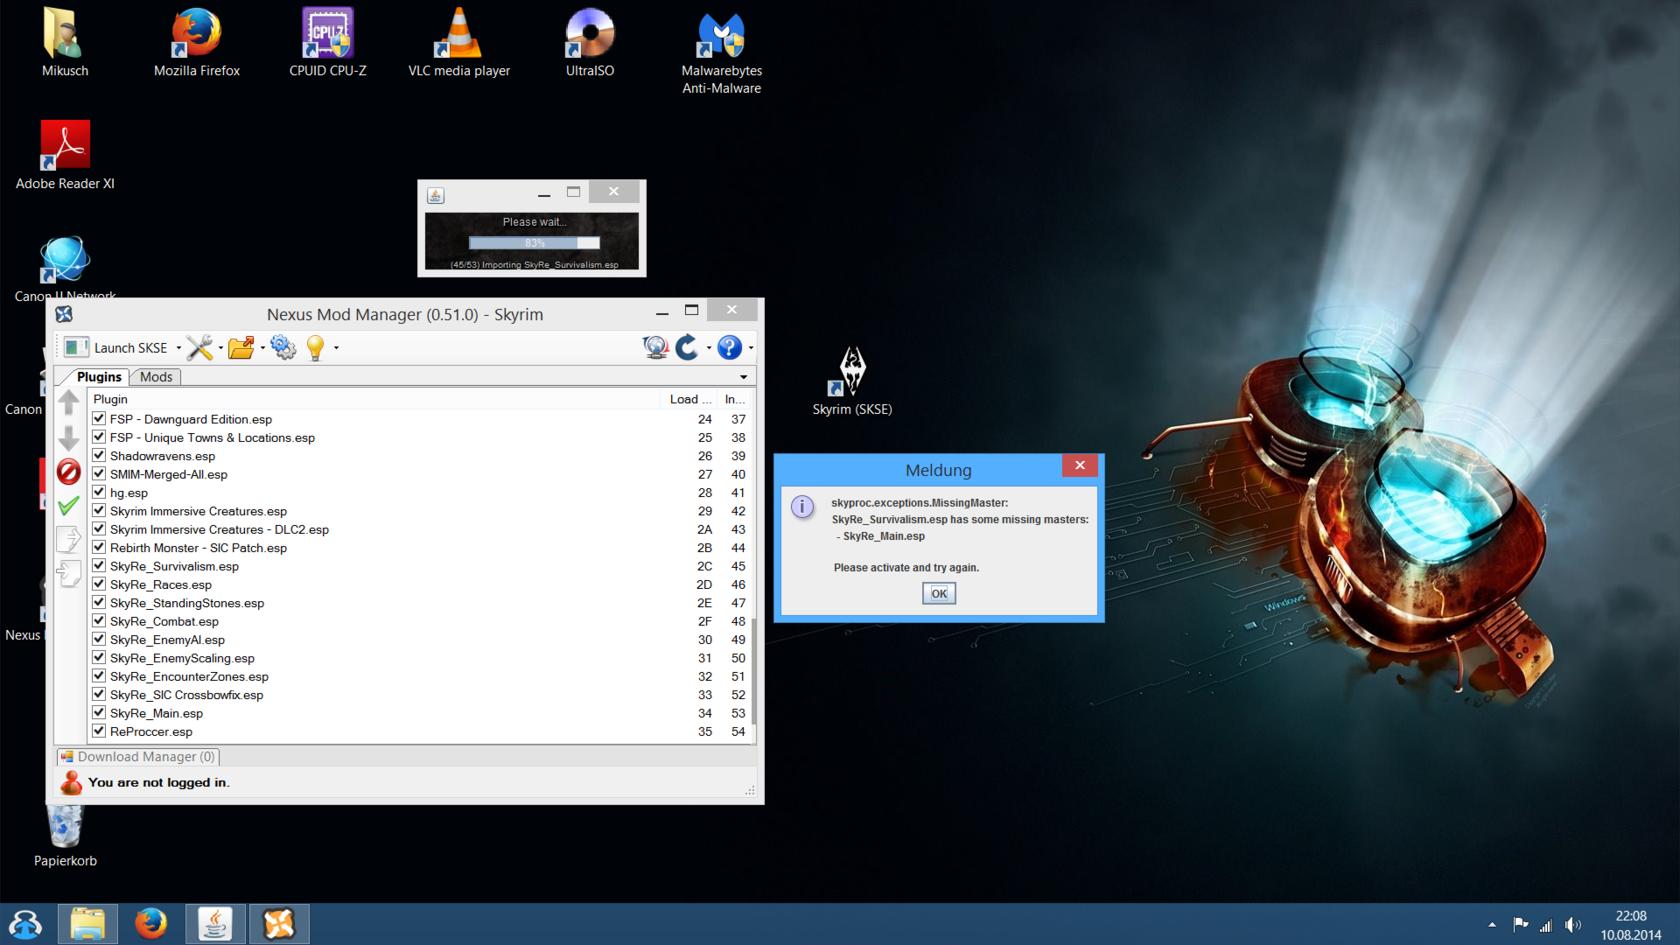Click the lightbulb tips icon

tap(315, 347)
